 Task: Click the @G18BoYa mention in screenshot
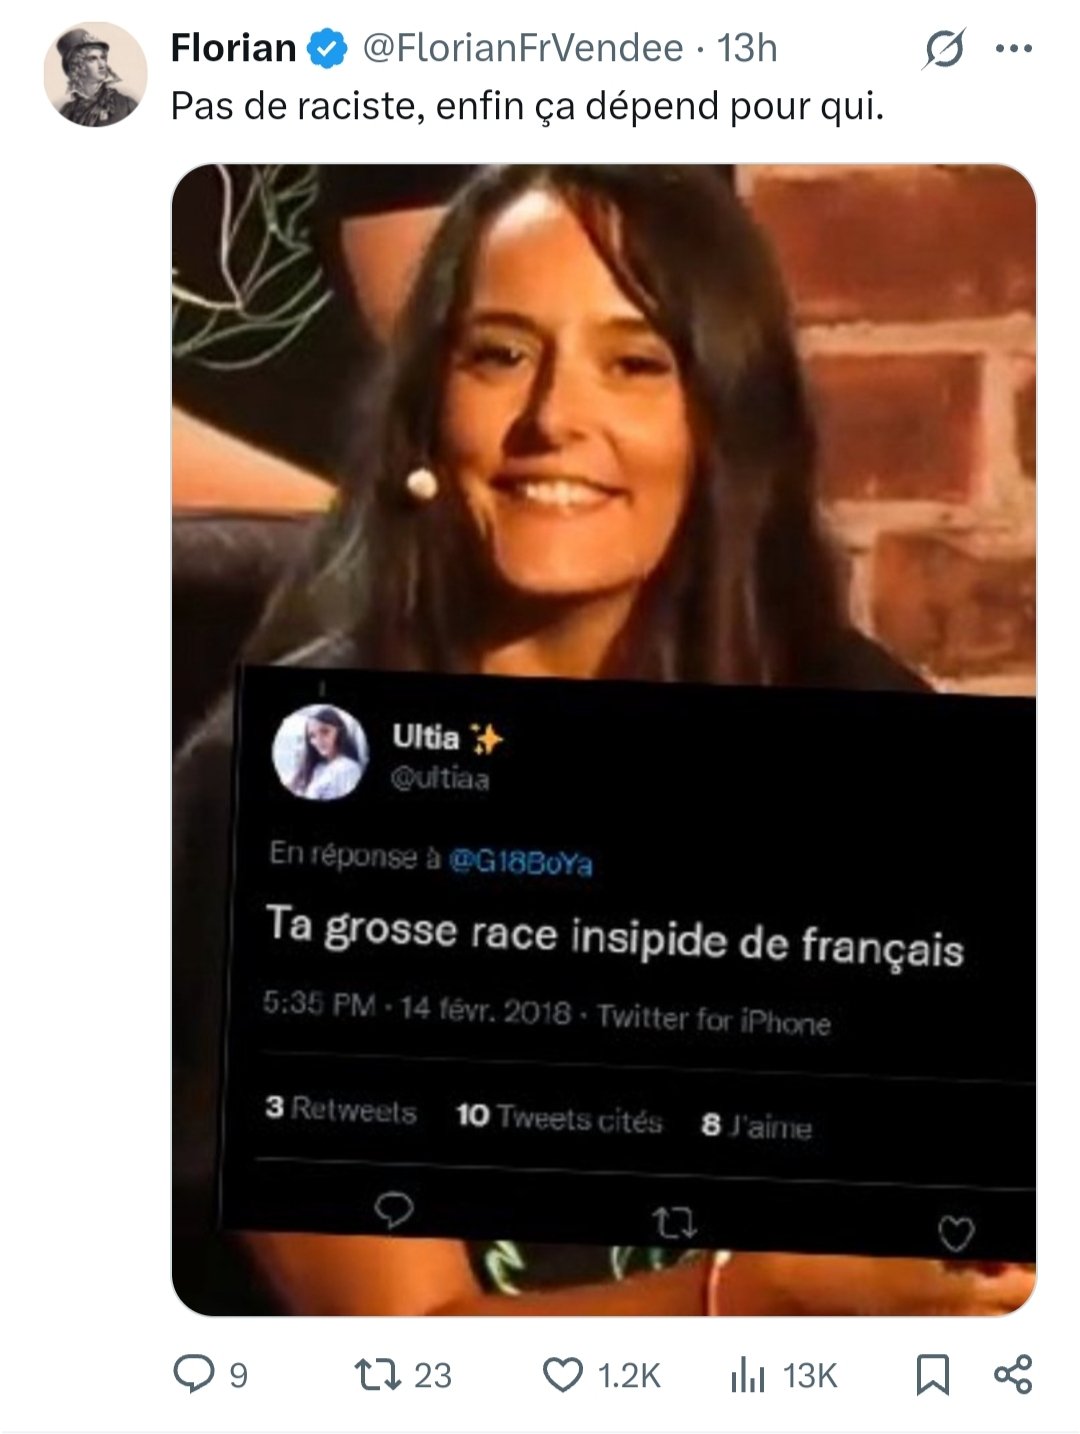coord(520,861)
